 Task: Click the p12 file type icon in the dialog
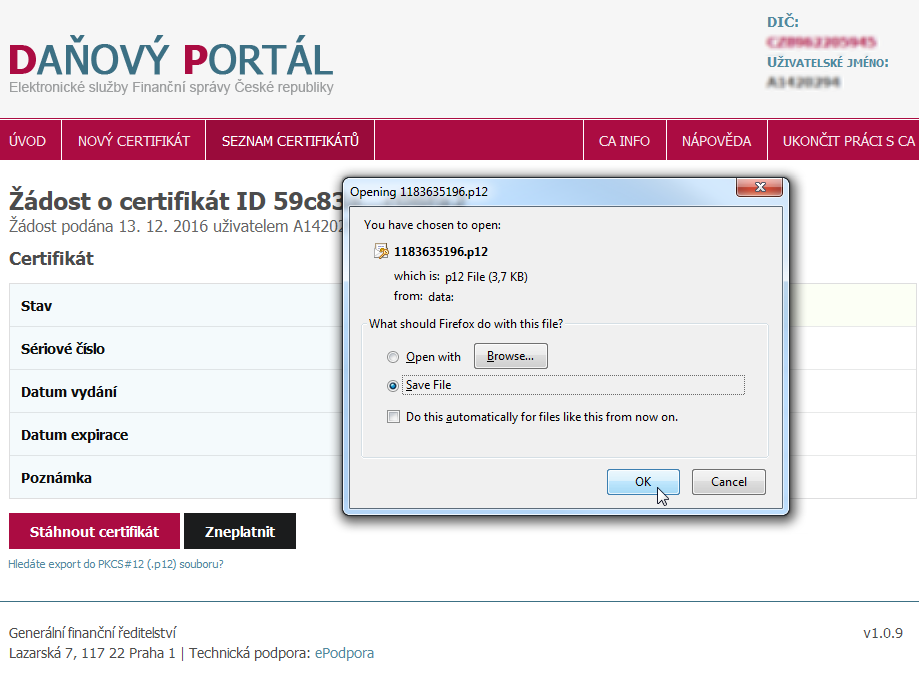pyautogui.click(x=381, y=250)
